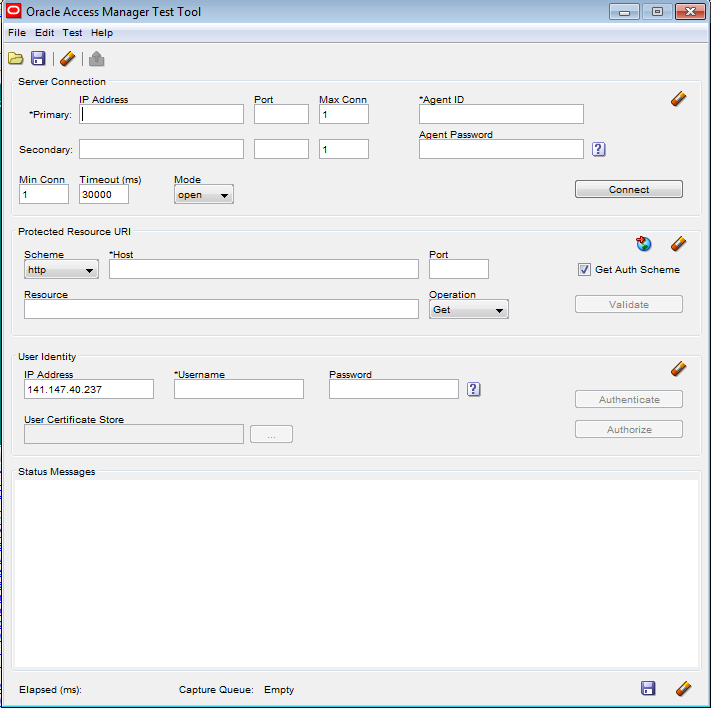Clear Protected Resource URI with eraser icon

[678, 244]
